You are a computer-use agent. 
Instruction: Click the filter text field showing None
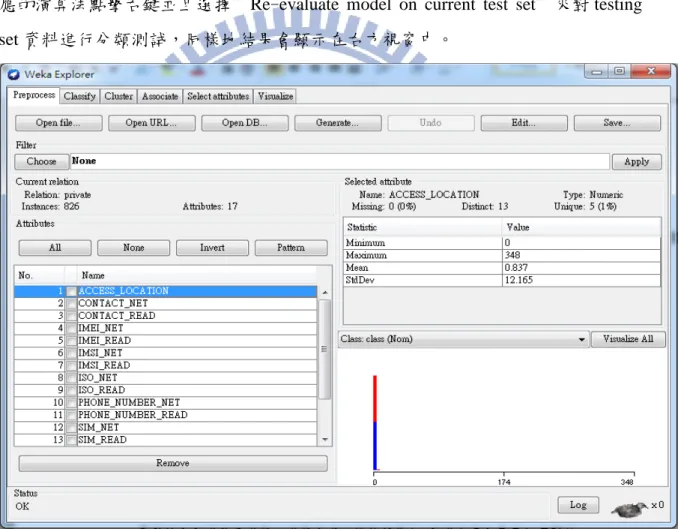tap(340, 161)
